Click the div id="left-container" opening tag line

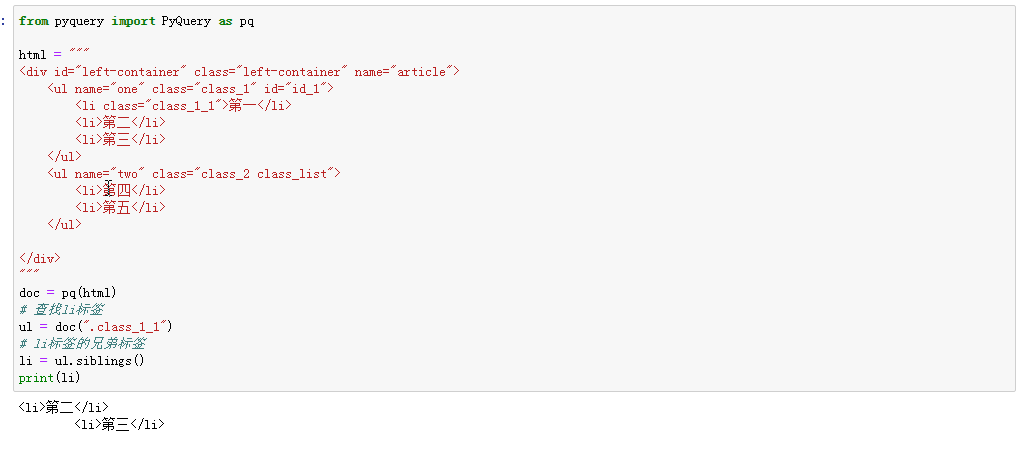coord(238,72)
